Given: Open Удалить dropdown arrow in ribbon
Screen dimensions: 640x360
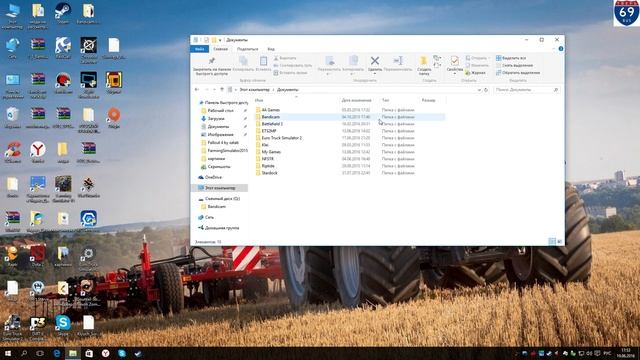Looking at the screenshot, I should point(375,74).
